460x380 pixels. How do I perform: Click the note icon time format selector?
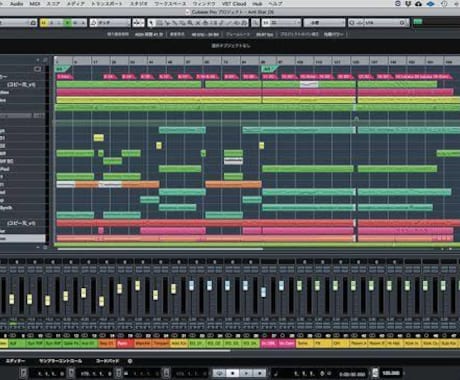coord(277,374)
